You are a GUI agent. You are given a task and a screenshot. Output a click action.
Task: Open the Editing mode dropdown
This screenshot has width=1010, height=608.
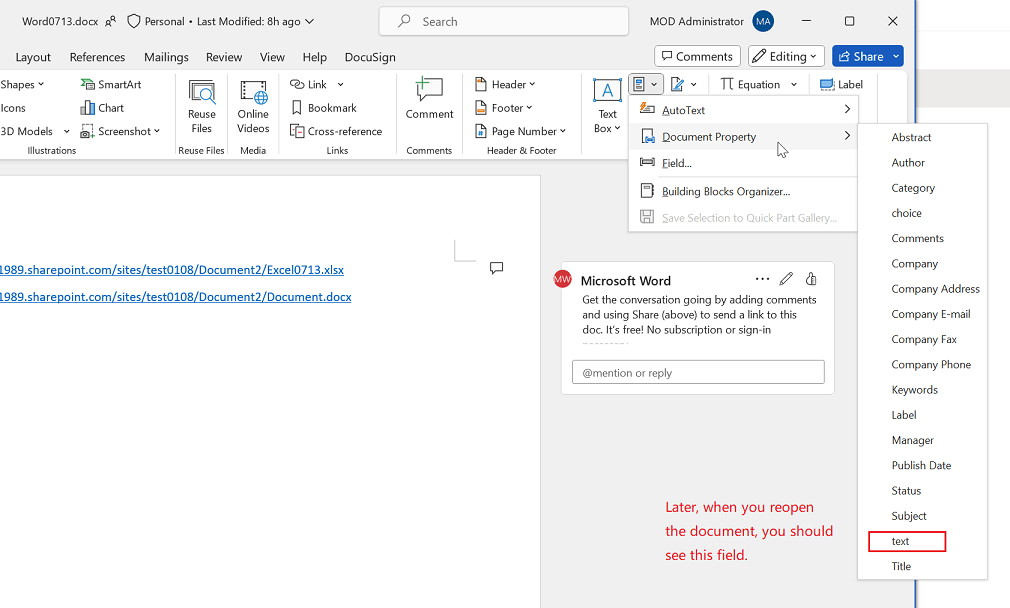click(786, 57)
